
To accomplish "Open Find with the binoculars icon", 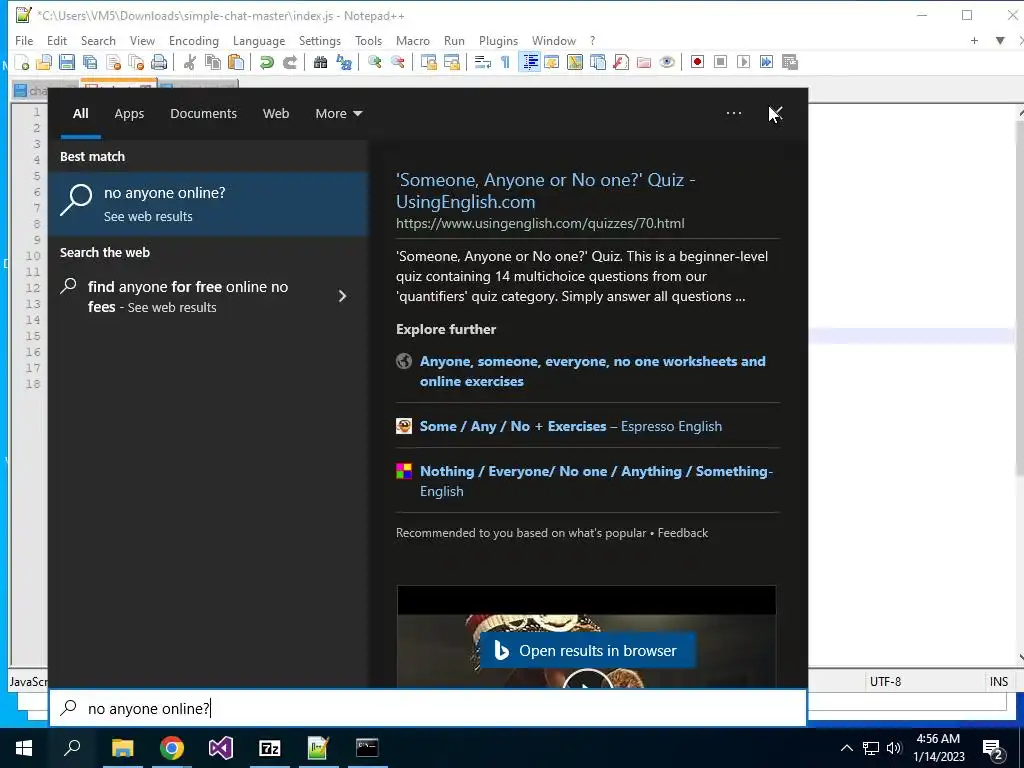I will [321, 62].
